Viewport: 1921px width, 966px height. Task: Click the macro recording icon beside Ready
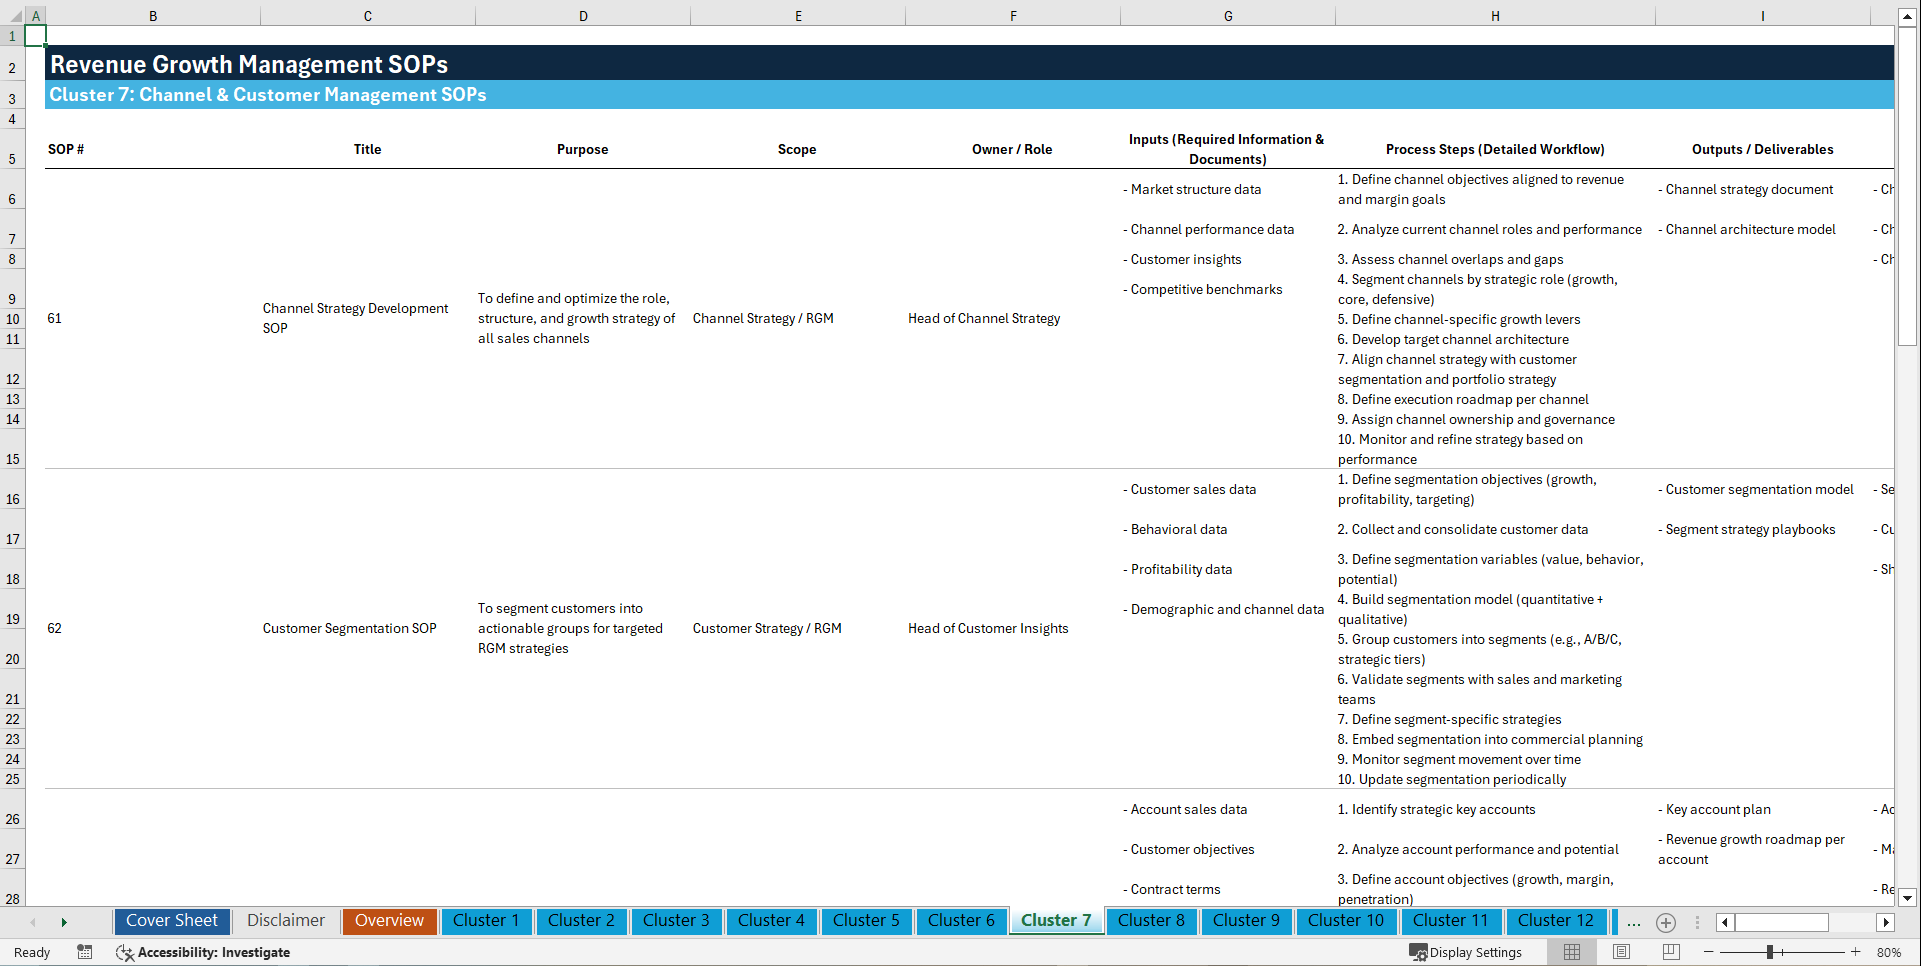click(x=85, y=952)
